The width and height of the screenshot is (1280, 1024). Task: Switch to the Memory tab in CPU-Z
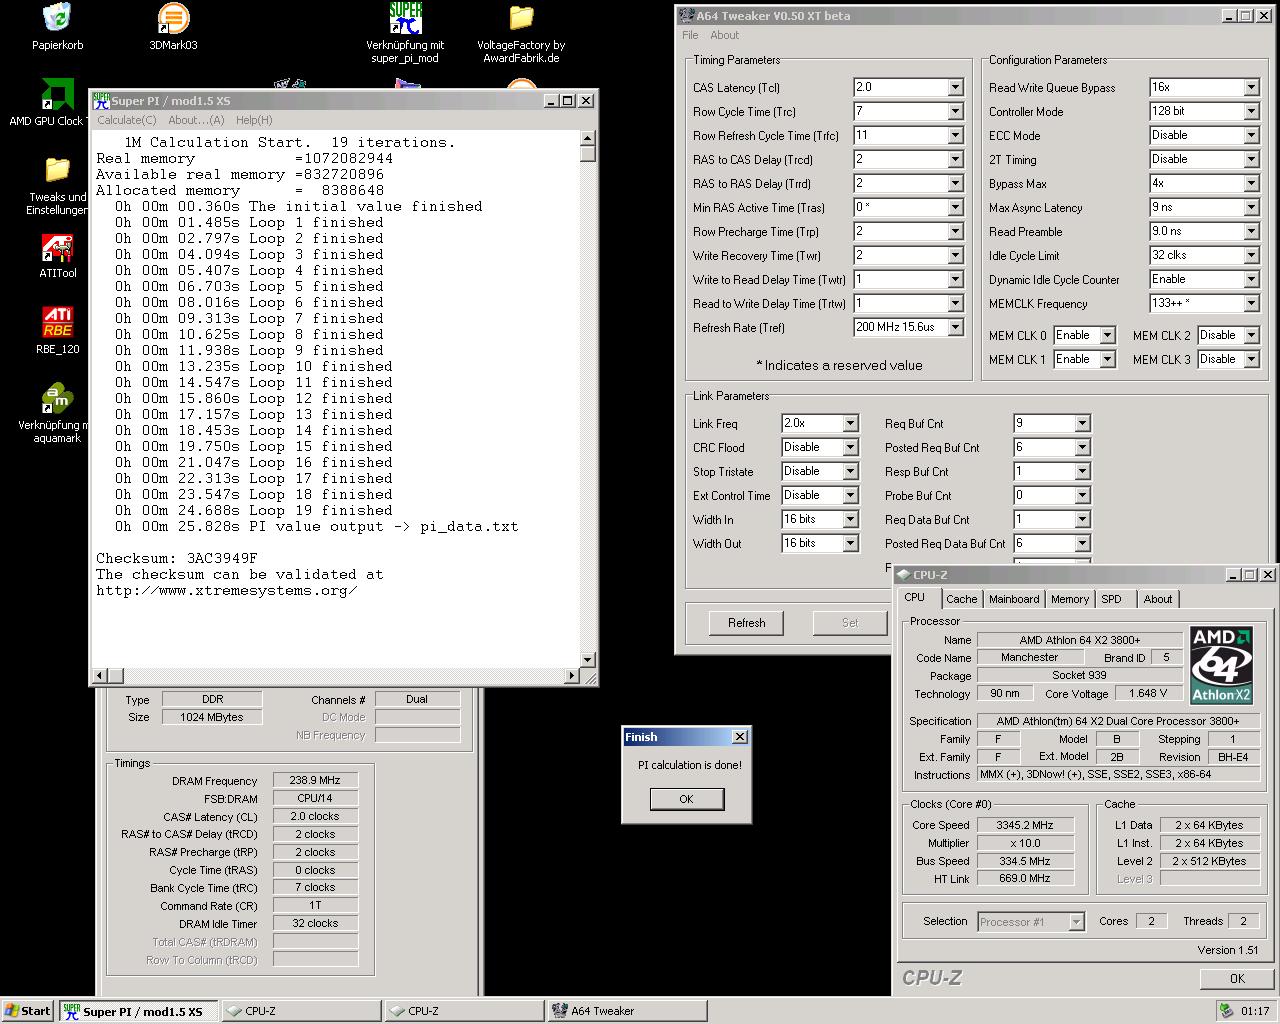pyautogui.click(x=1069, y=599)
